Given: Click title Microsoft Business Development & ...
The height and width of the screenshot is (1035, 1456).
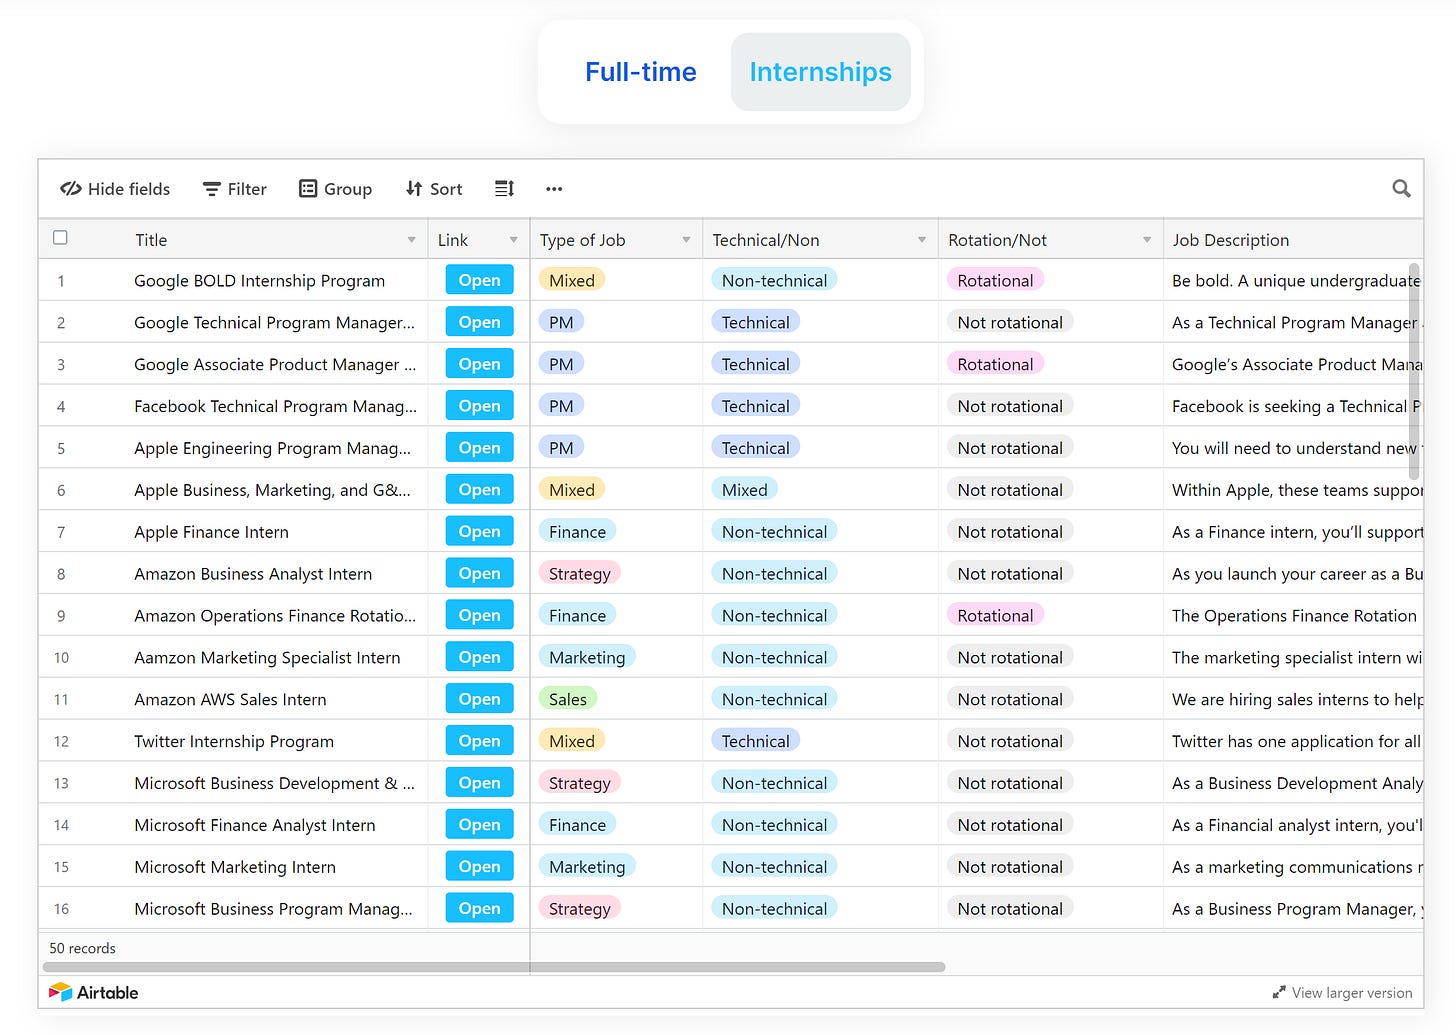Looking at the screenshot, I should [x=274, y=783].
